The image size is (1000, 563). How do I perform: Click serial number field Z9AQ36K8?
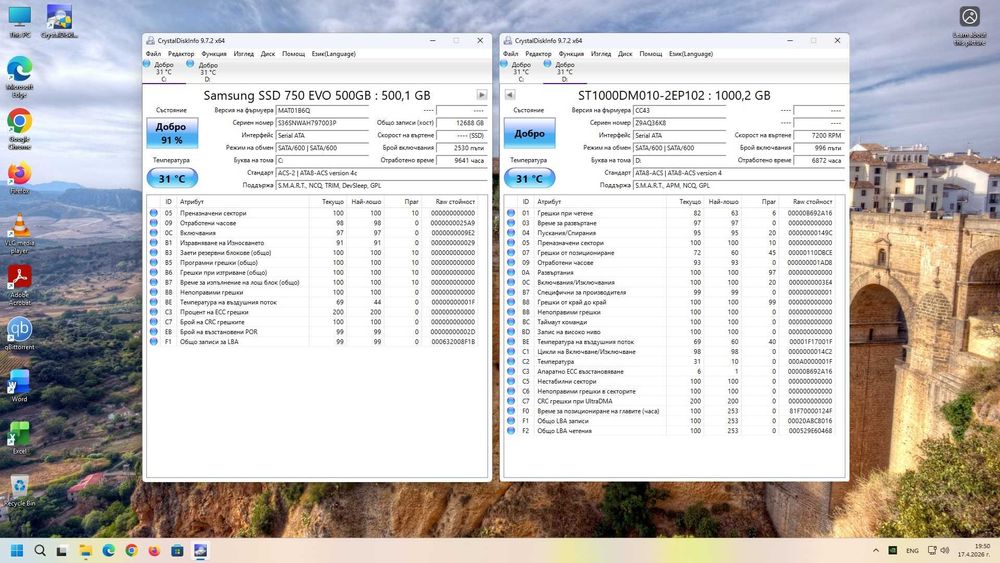[x=680, y=123]
